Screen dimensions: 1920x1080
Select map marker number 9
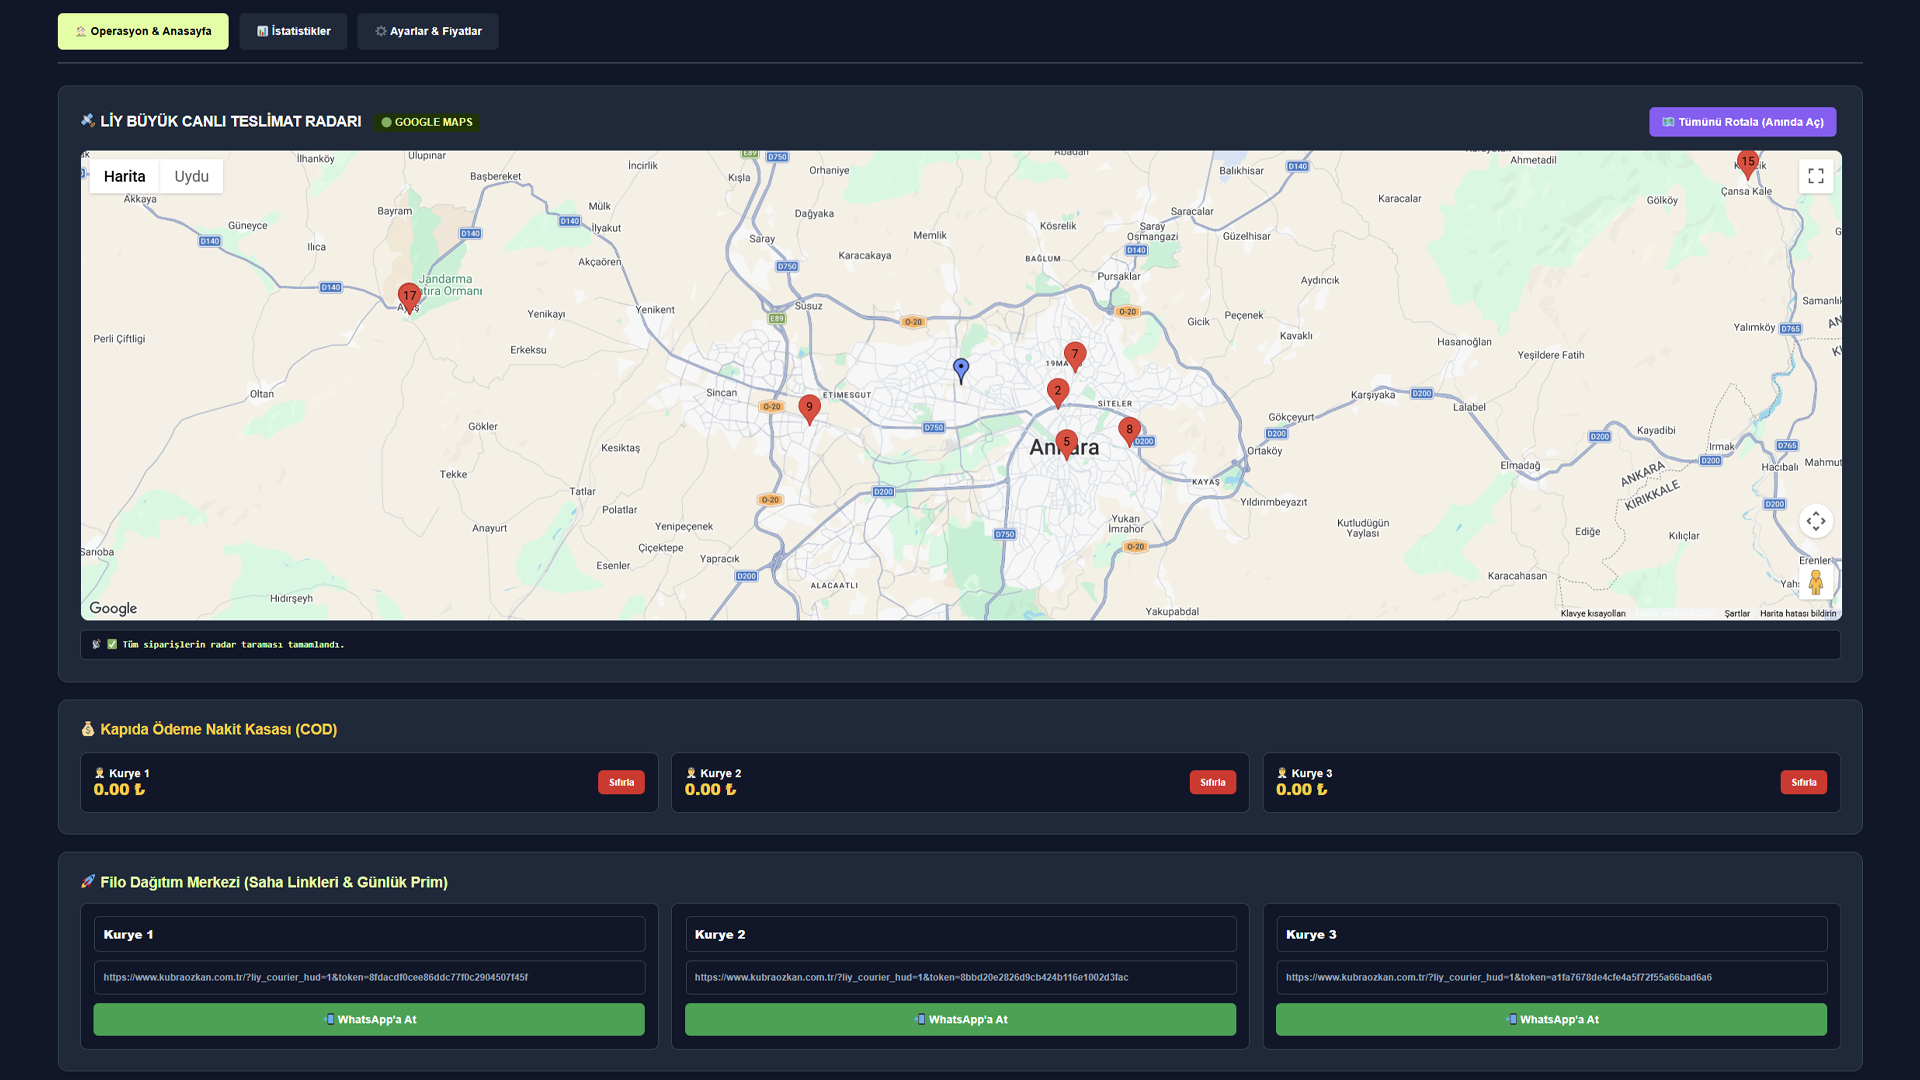click(x=810, y=408)
